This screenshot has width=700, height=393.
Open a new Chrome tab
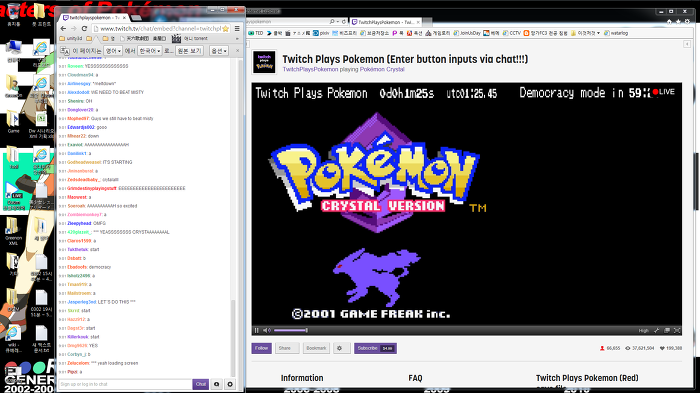coord(137,18)
